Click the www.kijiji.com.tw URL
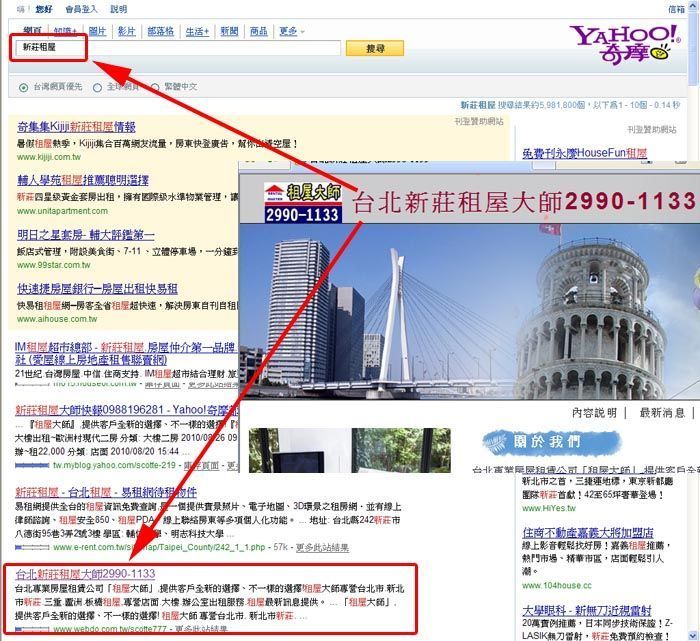Screen dimensions: 700x641 click(49, 157)
